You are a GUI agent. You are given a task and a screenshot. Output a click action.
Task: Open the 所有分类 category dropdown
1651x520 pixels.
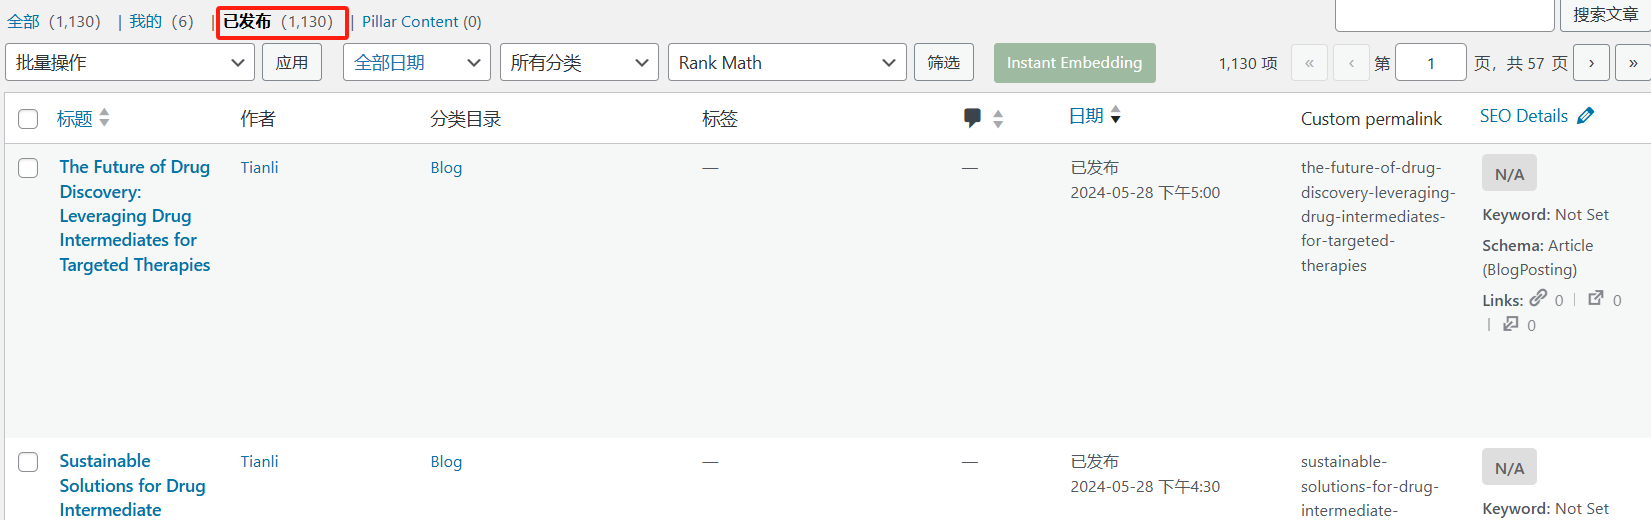click(x=579, y=63)
